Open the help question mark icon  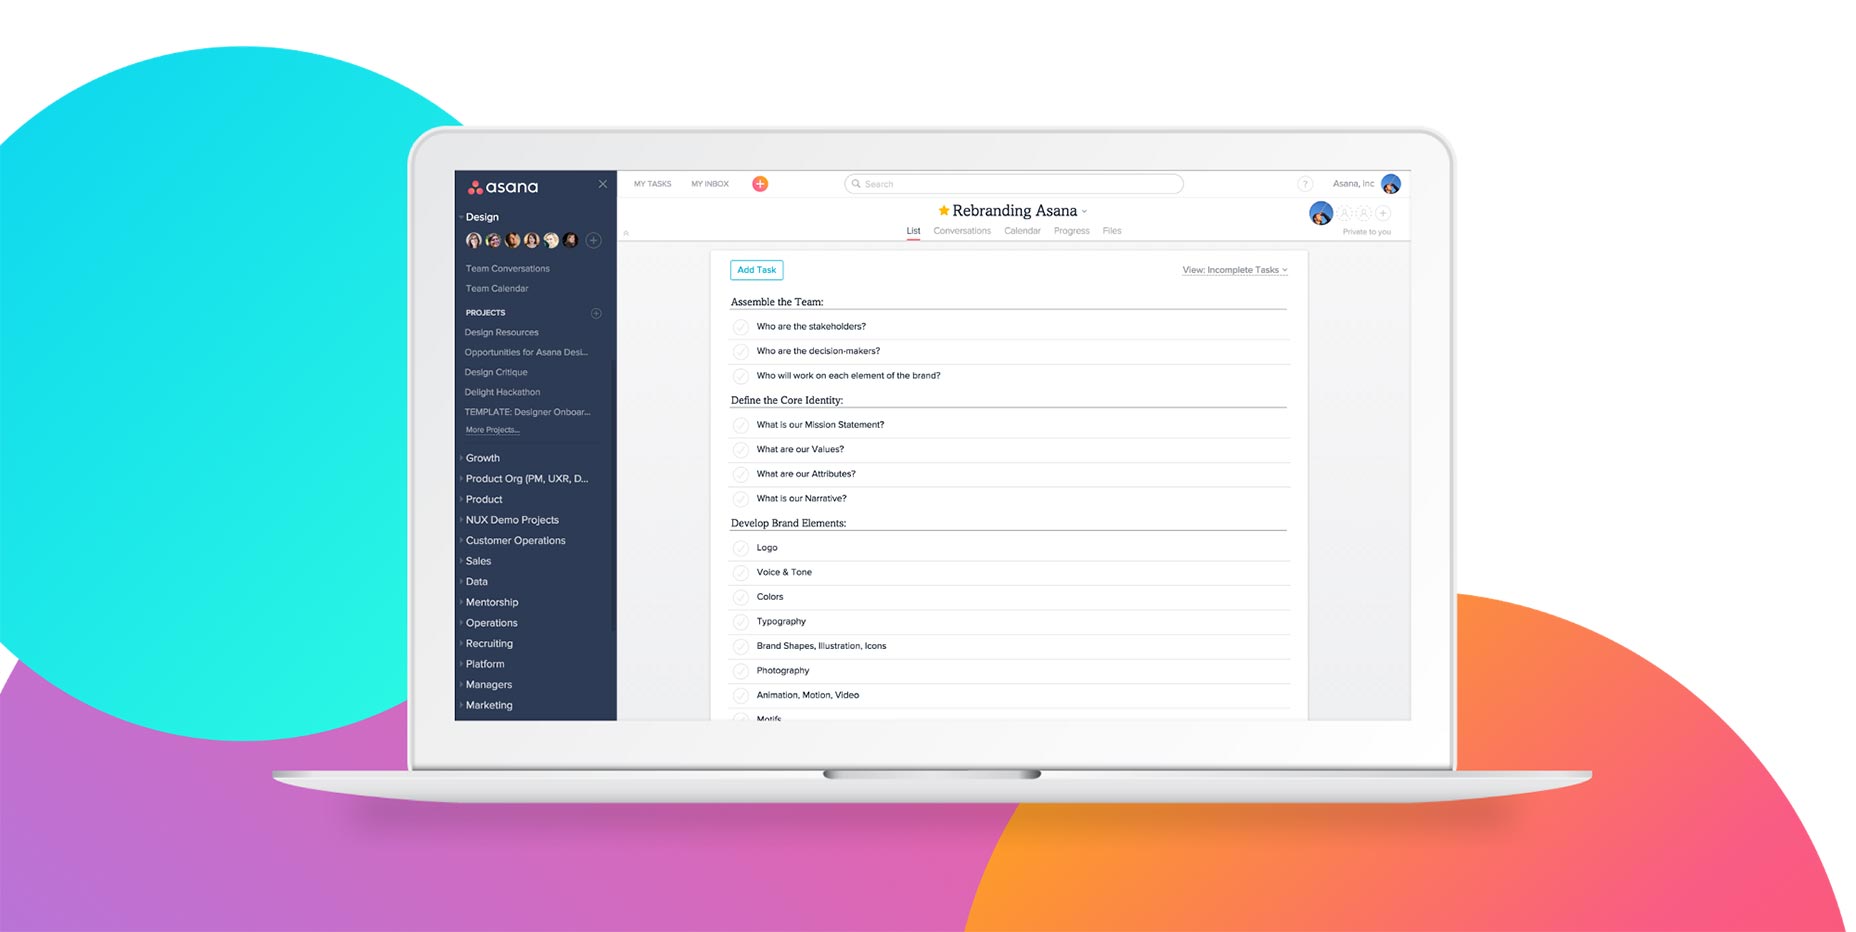1305,184
